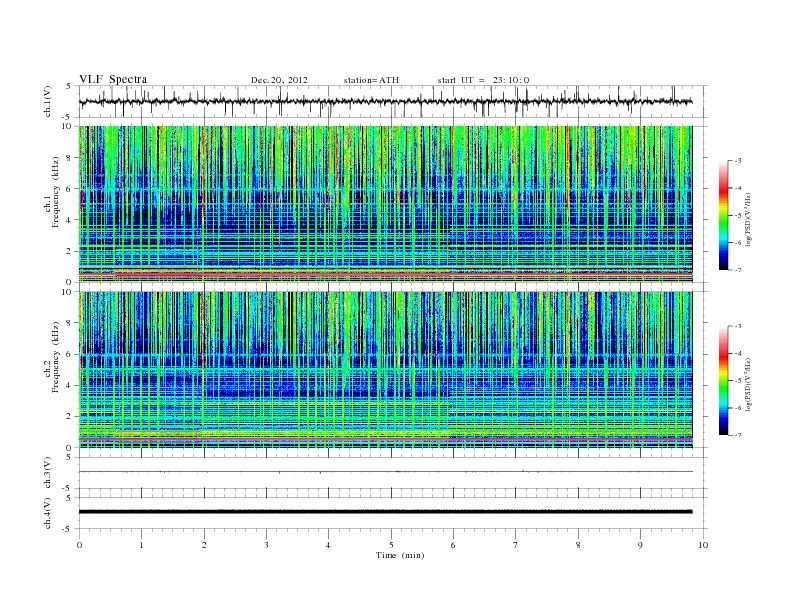Viewport: 792px width, 612px height.
Task: Click the time axis tick label "1"
Action: coord(141,545)
